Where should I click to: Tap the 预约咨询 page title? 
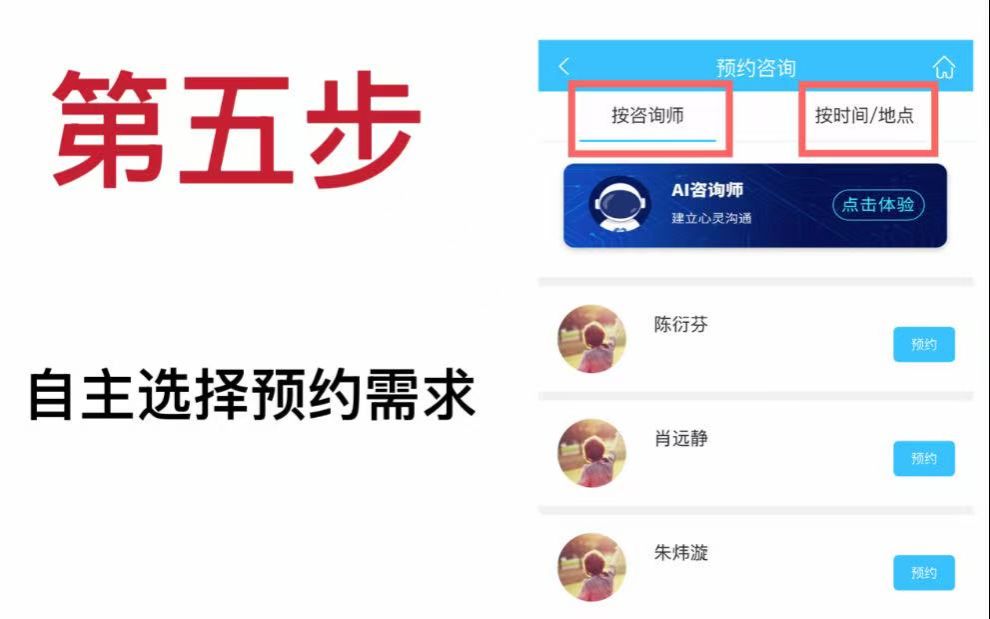756,68
